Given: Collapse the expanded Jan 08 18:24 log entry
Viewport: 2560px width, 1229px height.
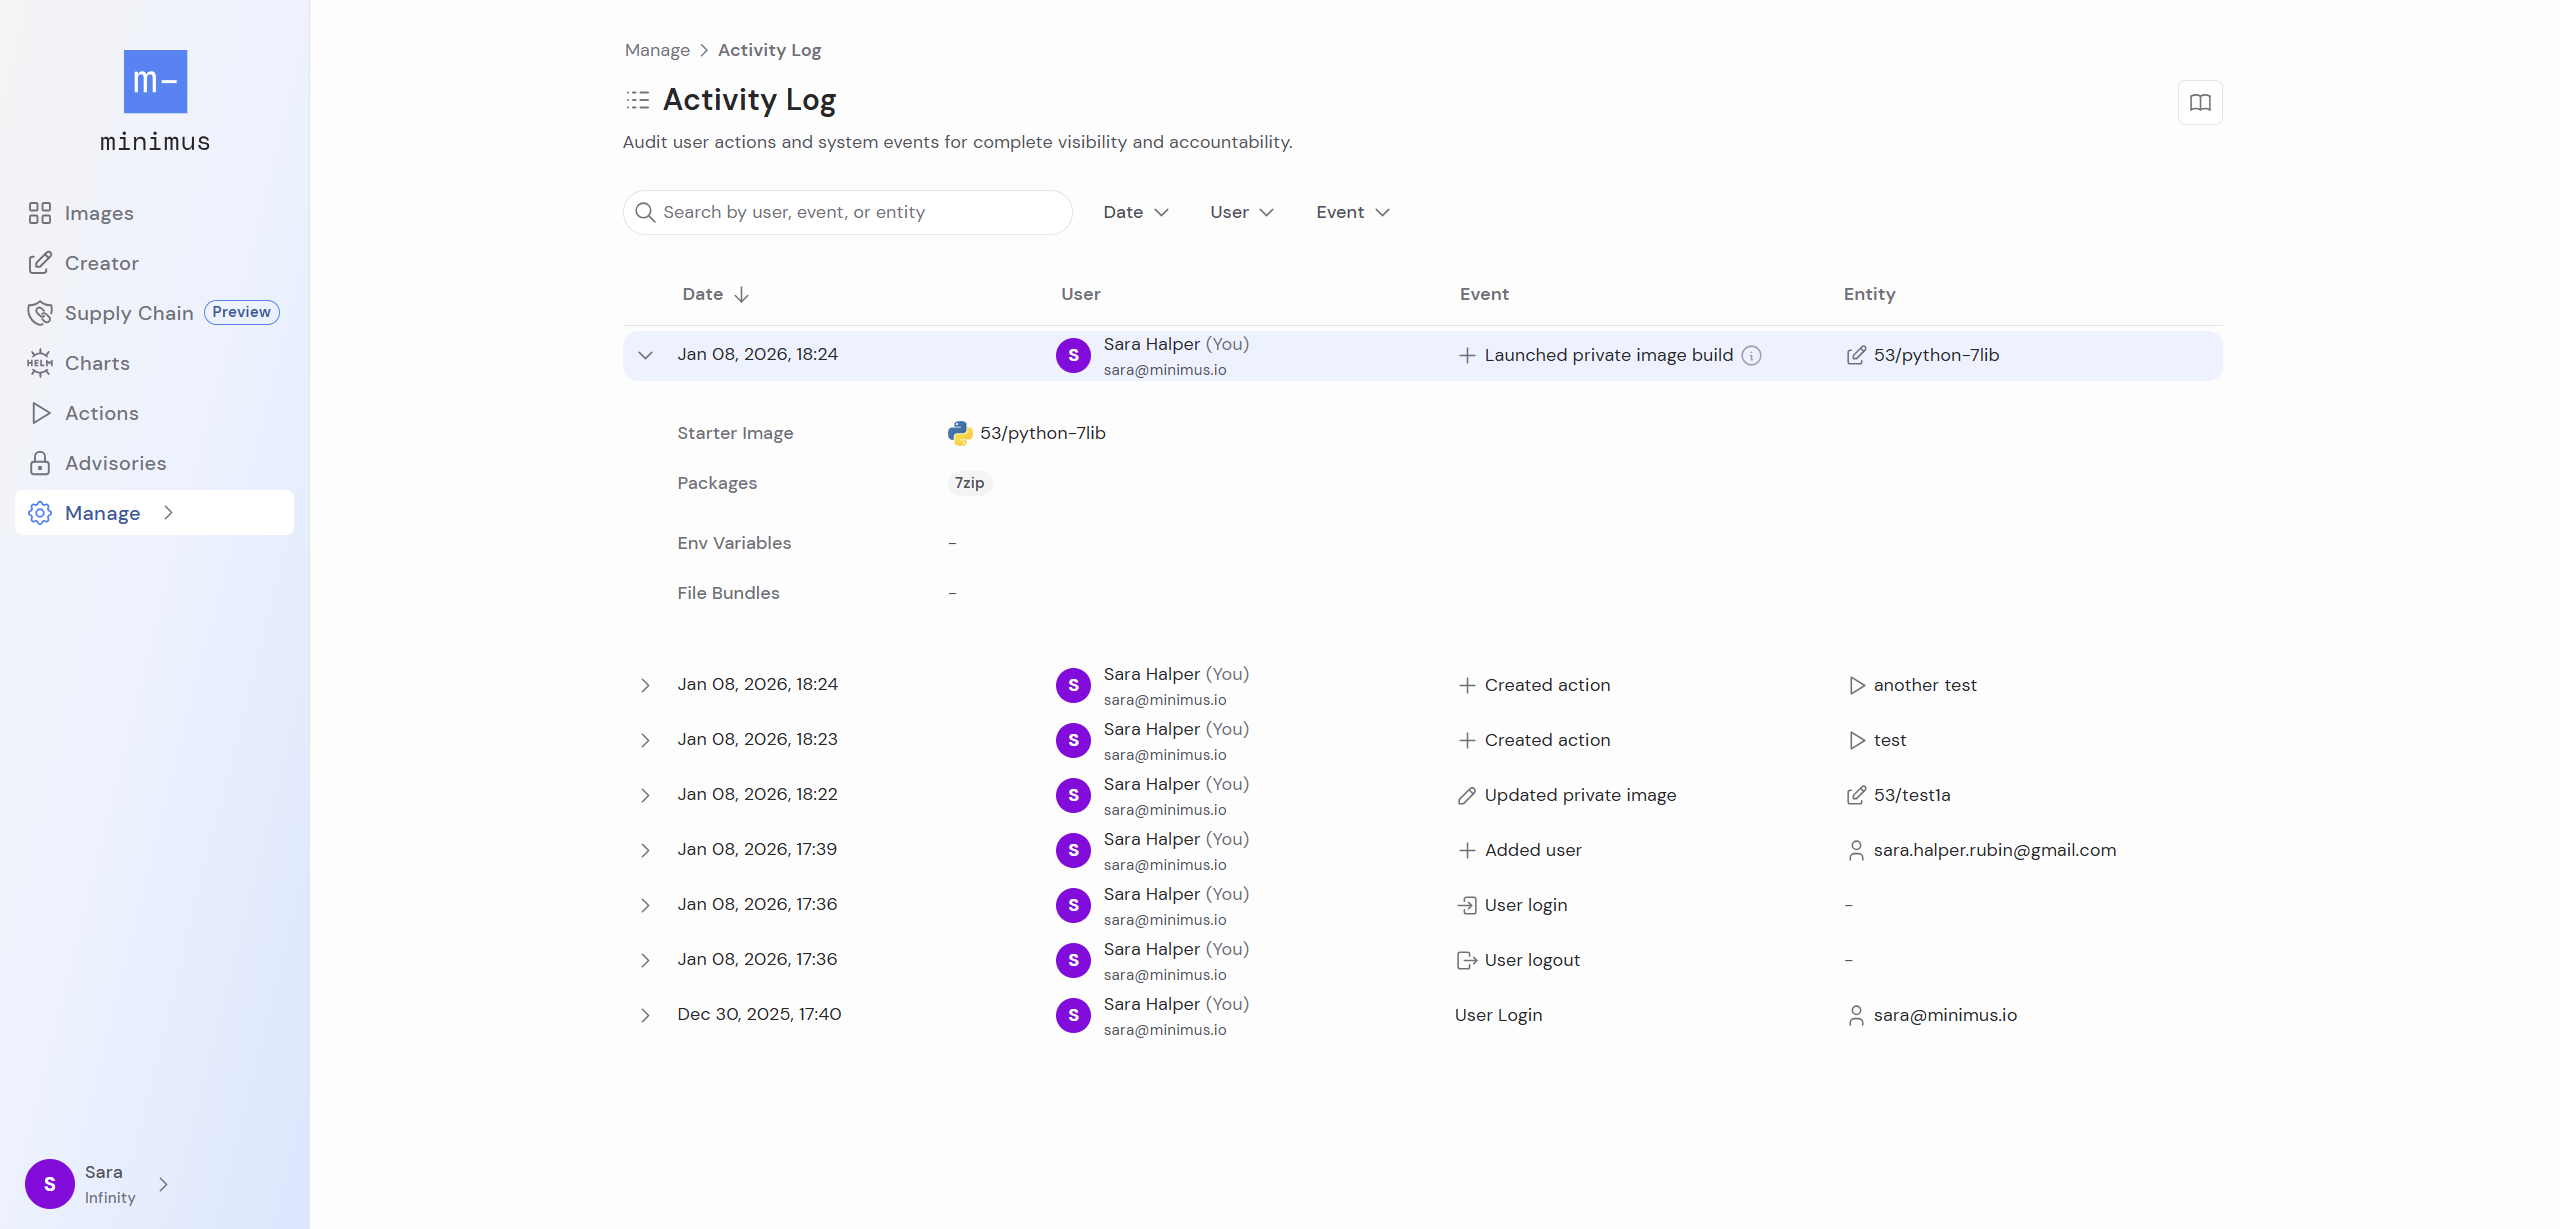Looking at the screenshot, I should 645,355.
